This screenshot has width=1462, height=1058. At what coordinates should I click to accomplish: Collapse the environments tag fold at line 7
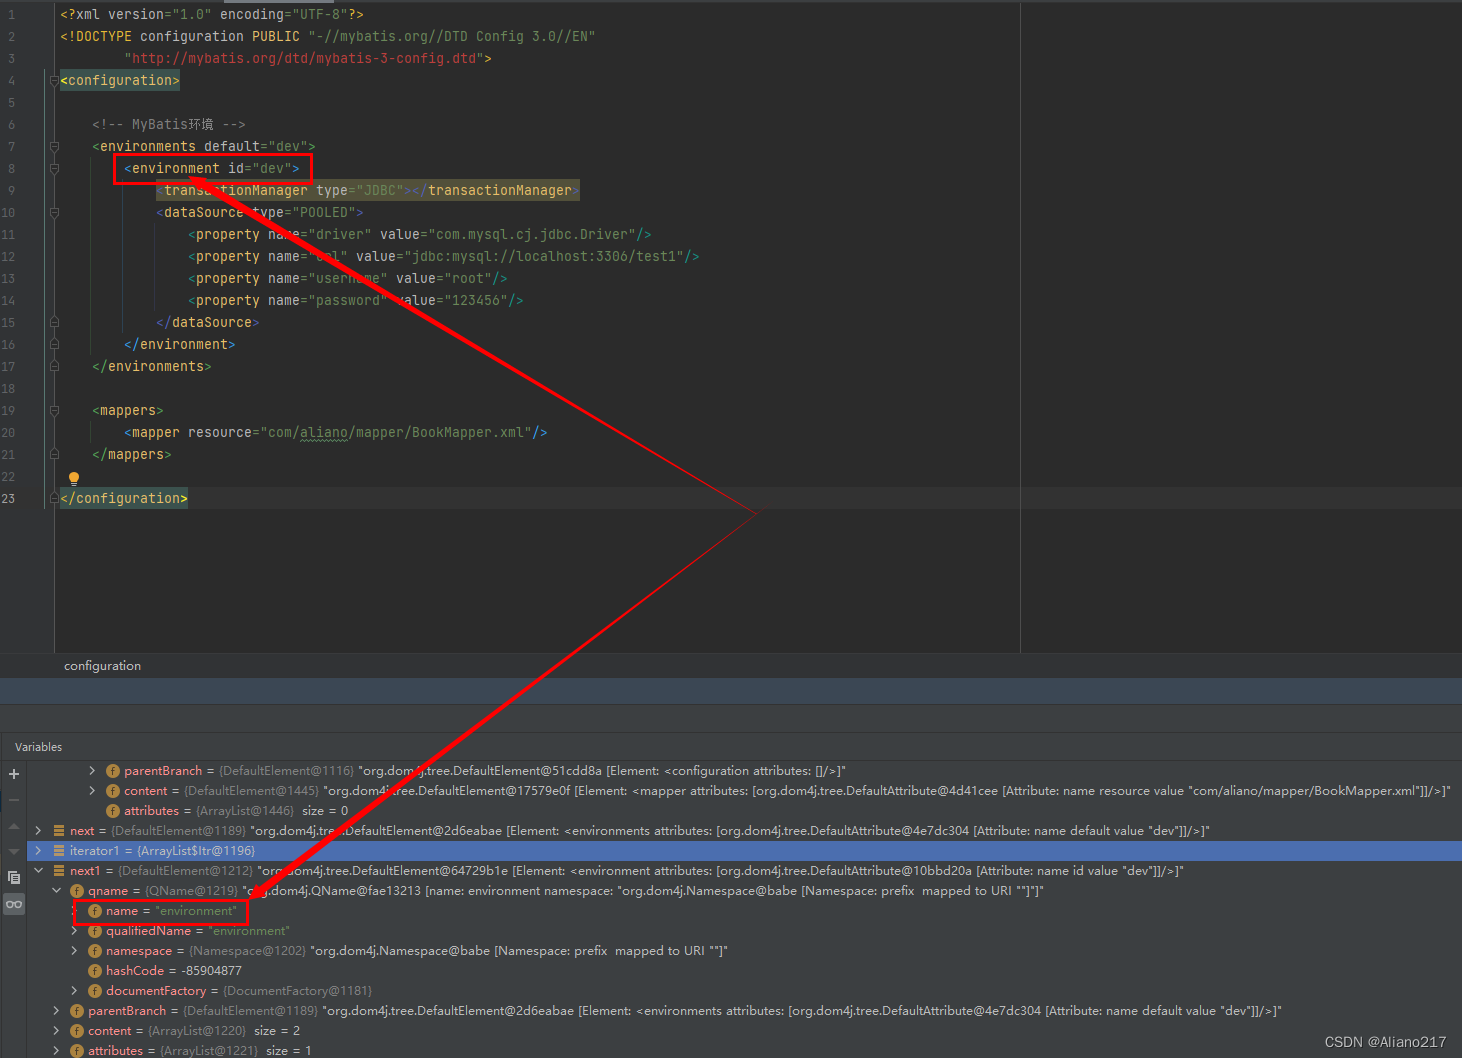click(x=54, y=147)
